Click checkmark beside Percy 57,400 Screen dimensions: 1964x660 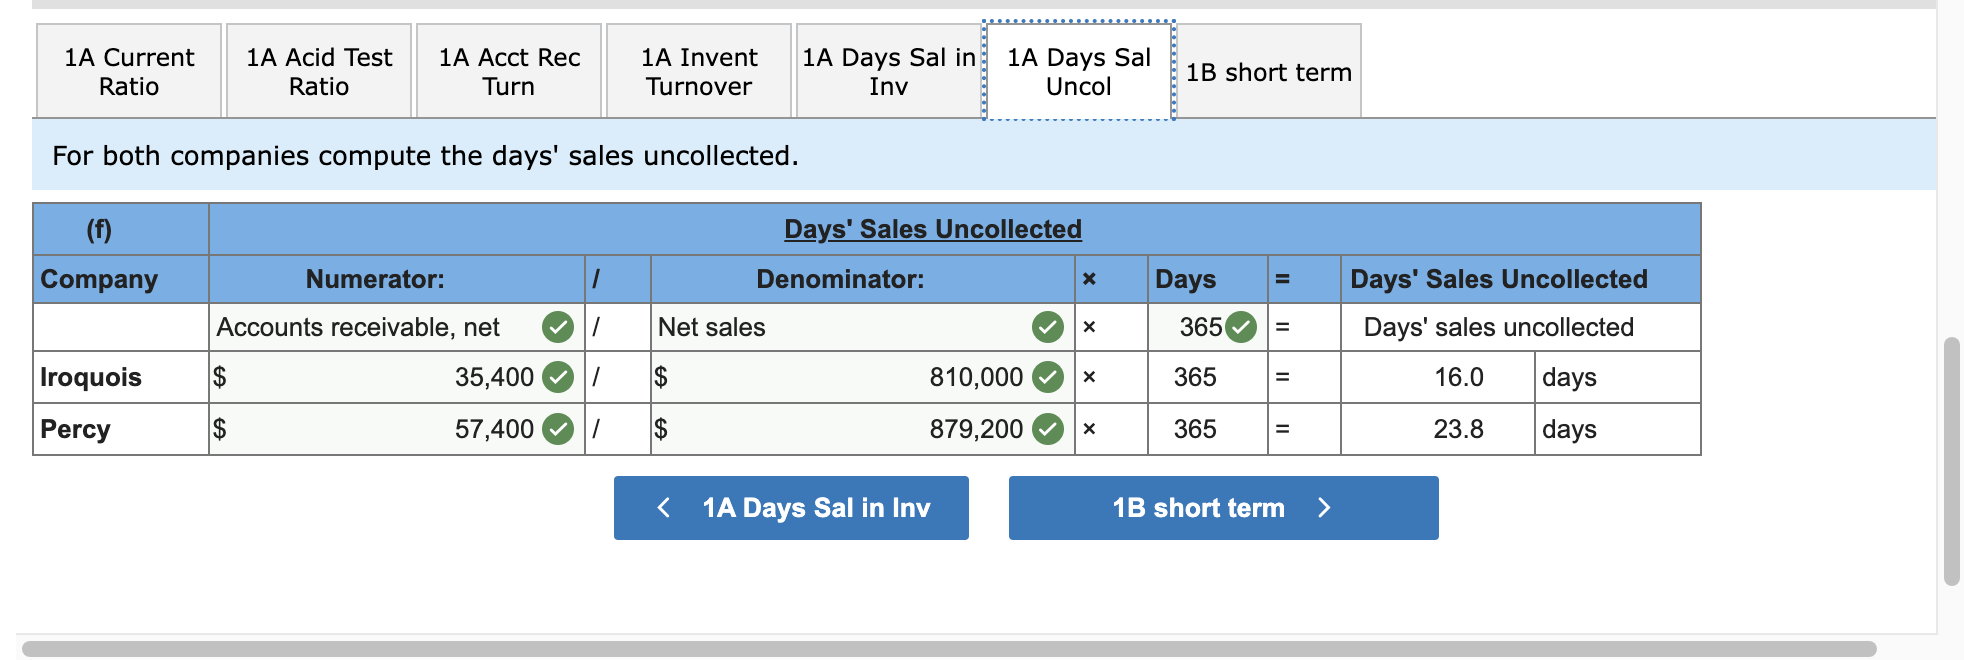tap(558, 429)
